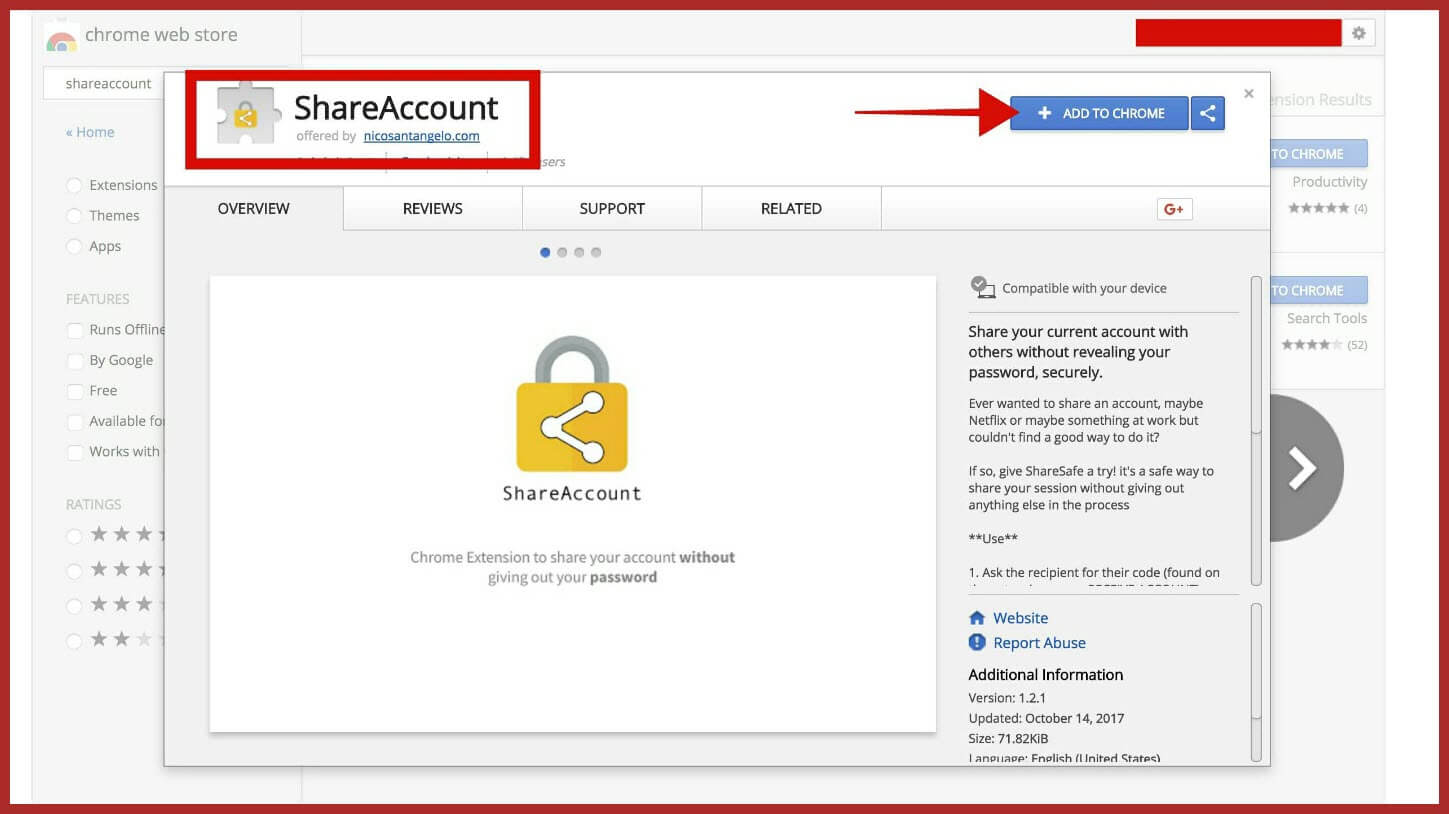Image resolution: width=1449 pixels, height=814 pixels.
Task: Tick the Free checkbox
Action: tap(74, 391)
